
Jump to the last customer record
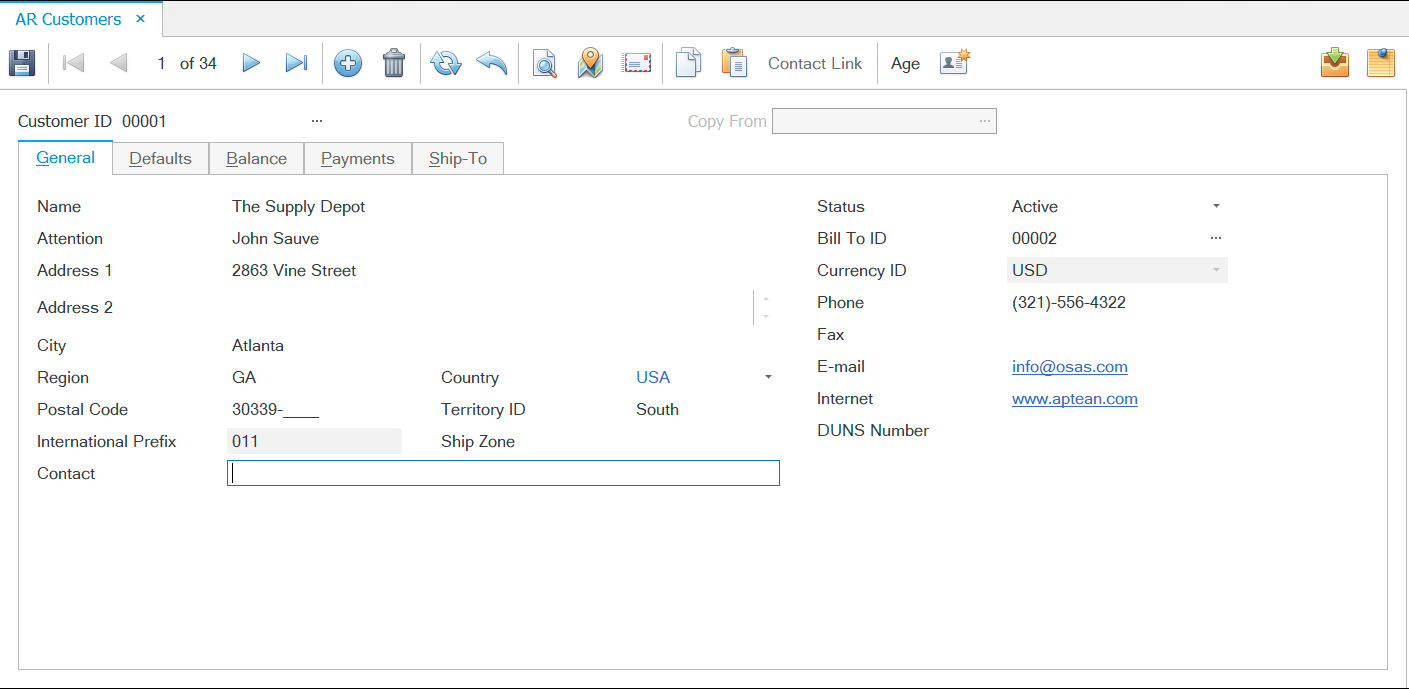pyautogui.click(x=296, y=63)
